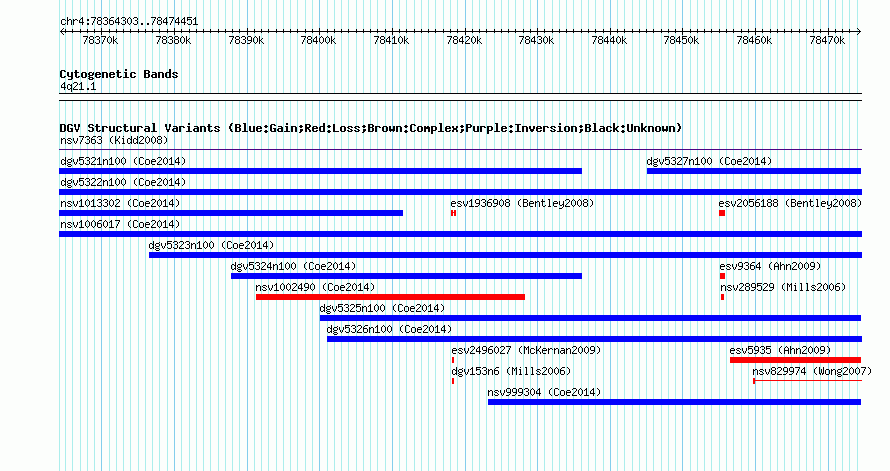
Task: Select the nsv7363 (Kidd2008) label
Action: [114, 140]
